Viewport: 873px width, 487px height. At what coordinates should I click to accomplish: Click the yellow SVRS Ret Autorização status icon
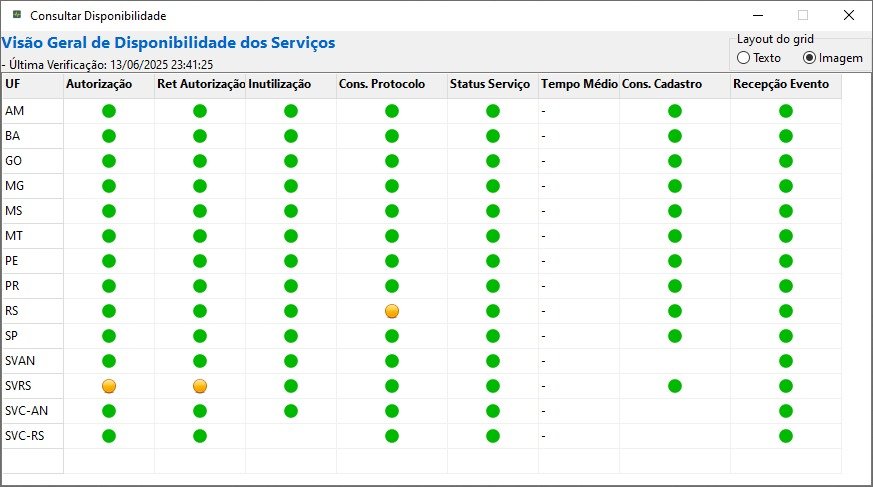(200, 386)
